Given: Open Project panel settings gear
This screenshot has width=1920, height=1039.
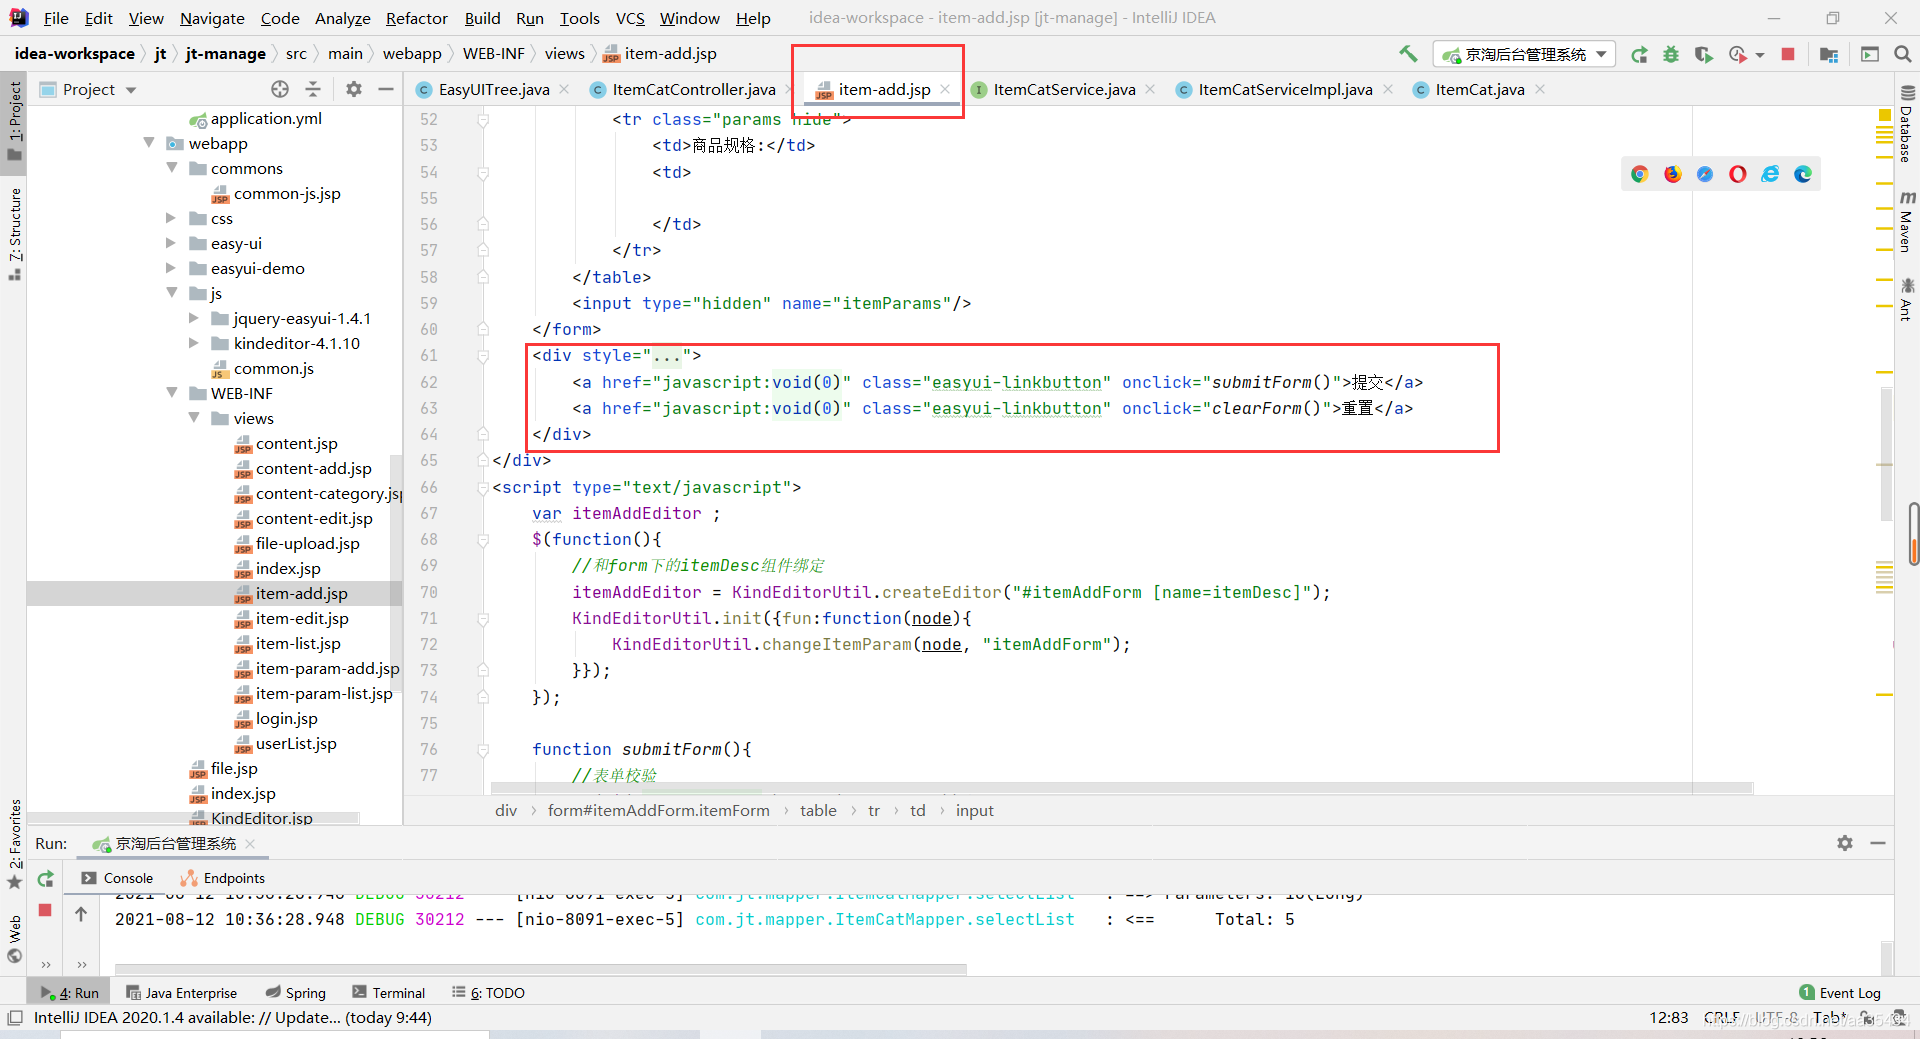Looking at the screenshot, I should point(353,89).
